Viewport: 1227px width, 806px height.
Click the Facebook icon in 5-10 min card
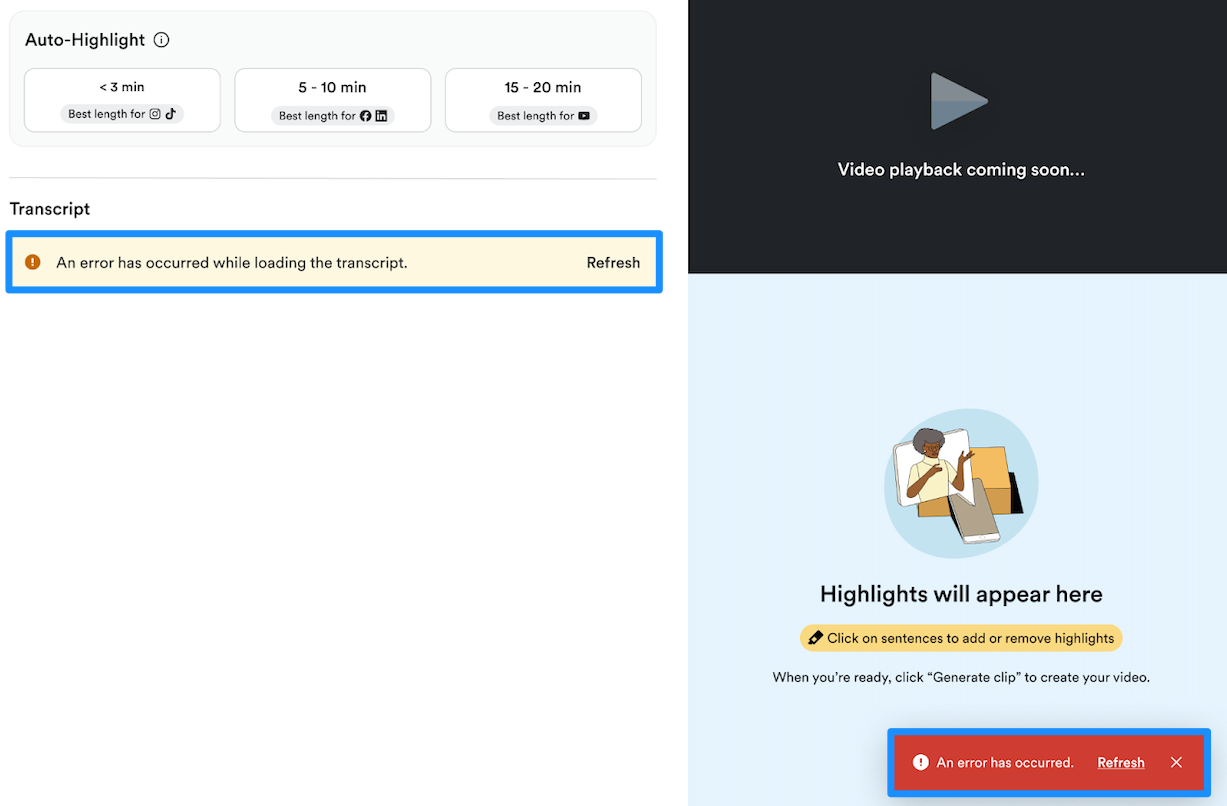365,116
